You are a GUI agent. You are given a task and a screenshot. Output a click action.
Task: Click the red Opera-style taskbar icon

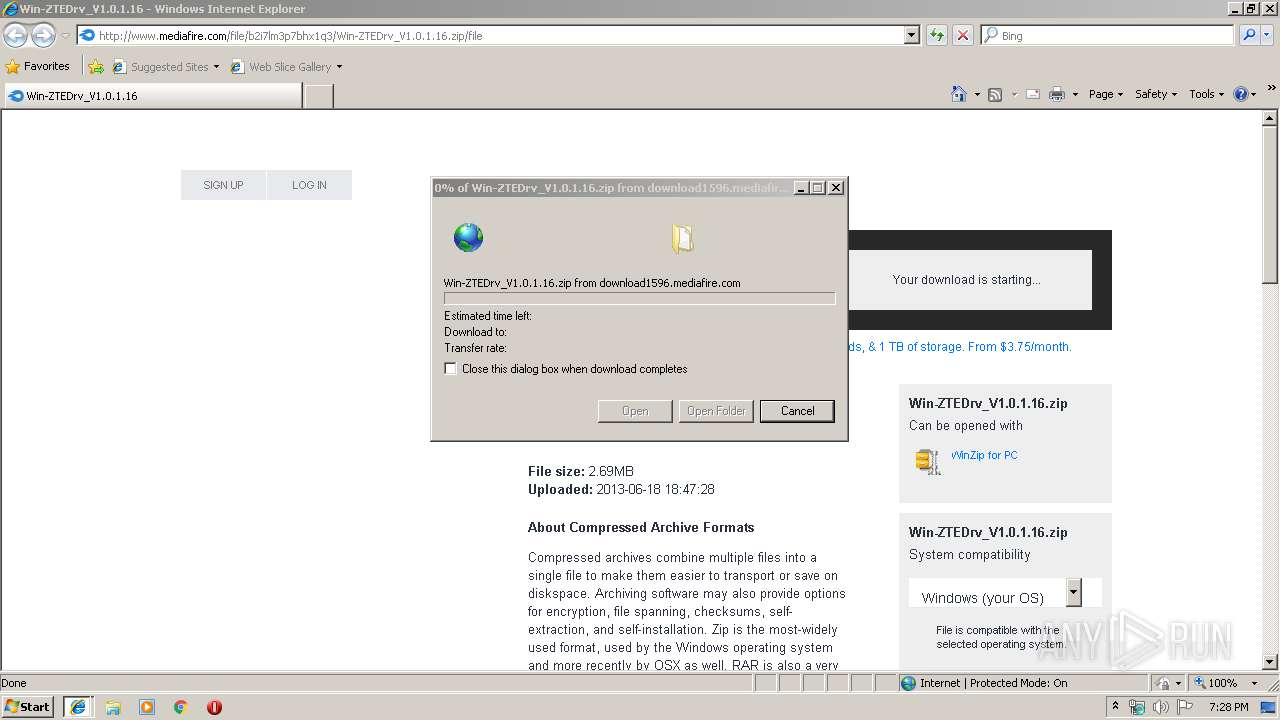tap(214, 707)
